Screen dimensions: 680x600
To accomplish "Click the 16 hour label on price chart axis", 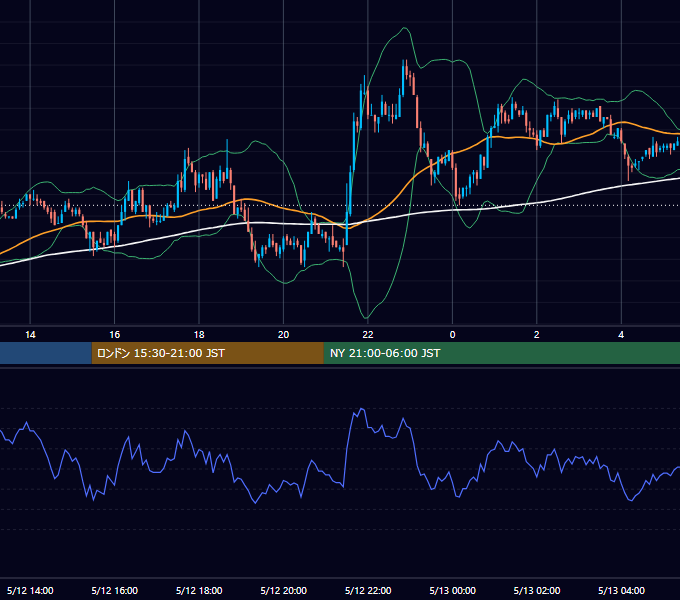I will tap(114, 335).
